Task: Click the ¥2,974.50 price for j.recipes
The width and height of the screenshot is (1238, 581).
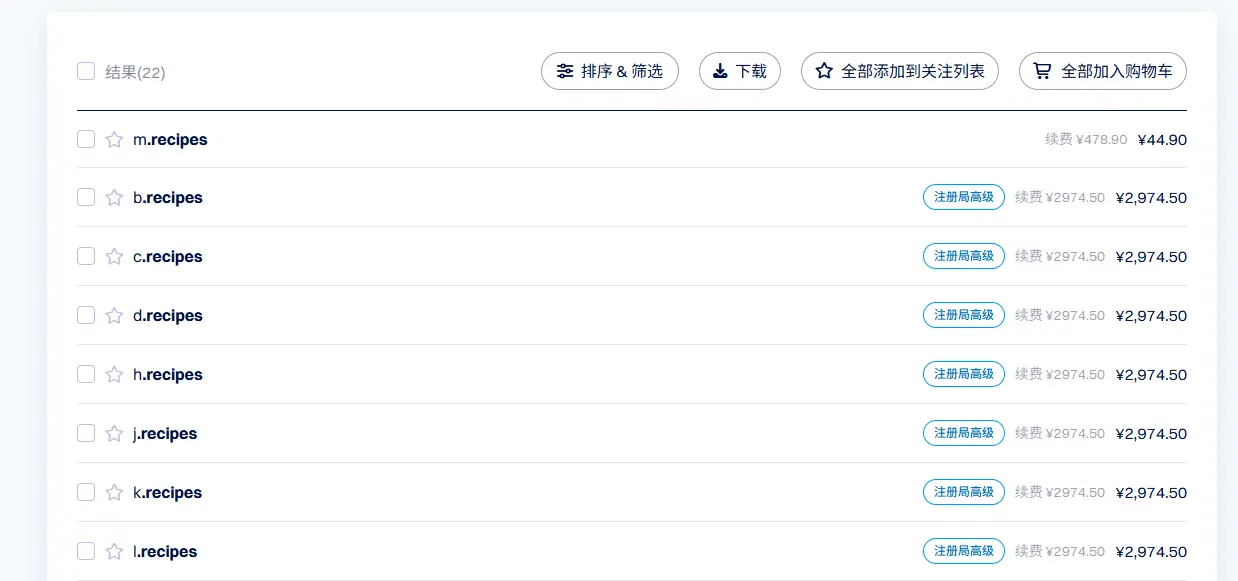Action: point(1151,434)
